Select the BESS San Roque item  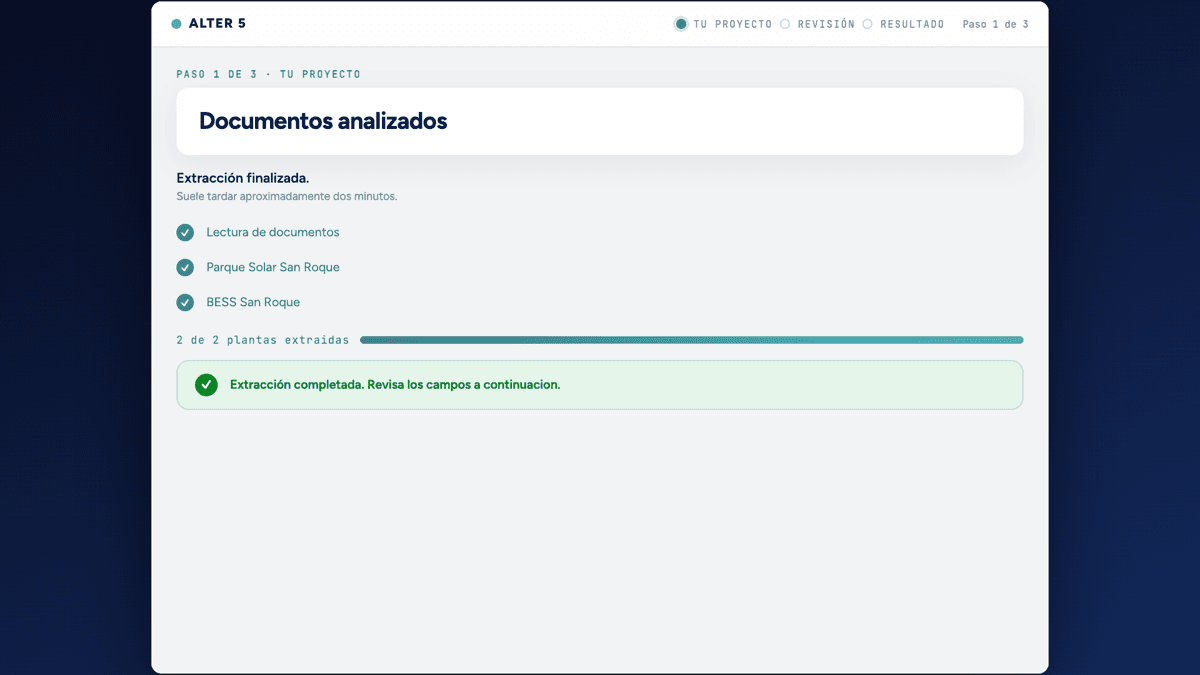pyautogui.click(x=253, y=302)
